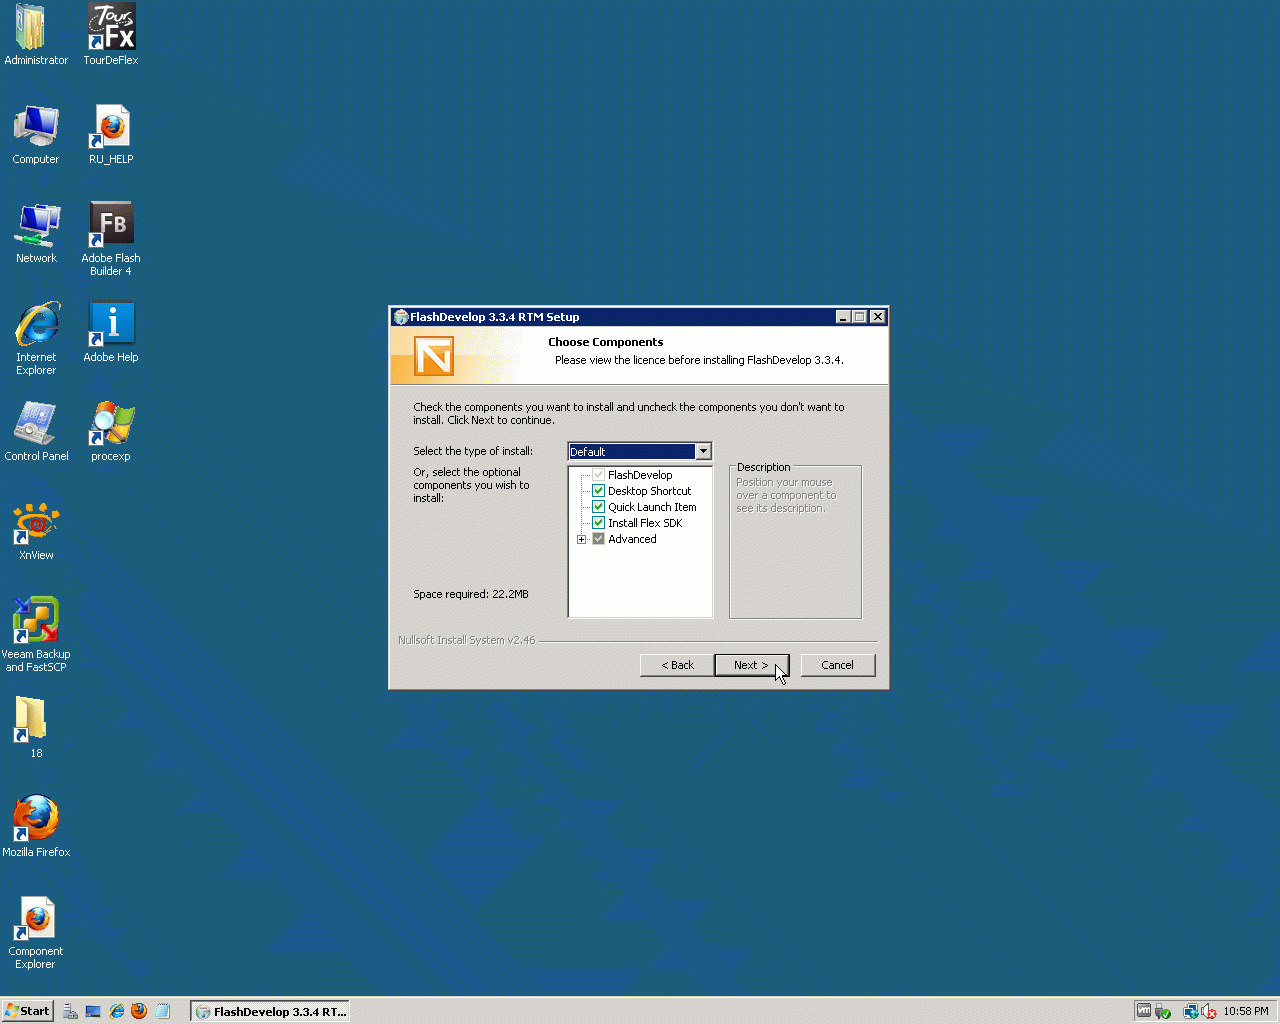Image resolution: width=1280 pixels, height=1024 pixels.
Task: Click the Safely Remove Hardware tray icon
Action: coord(1163,1011)
